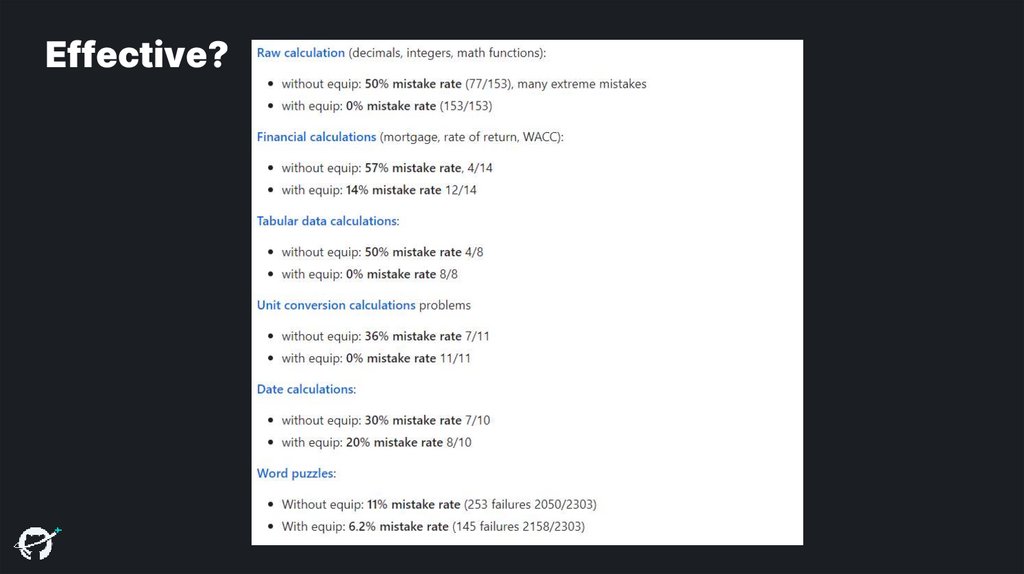The width and height of the screenshot is (1024, 574).
Task: Select the 8/8 tabular with equip bullet
Action: coord(369,274)
